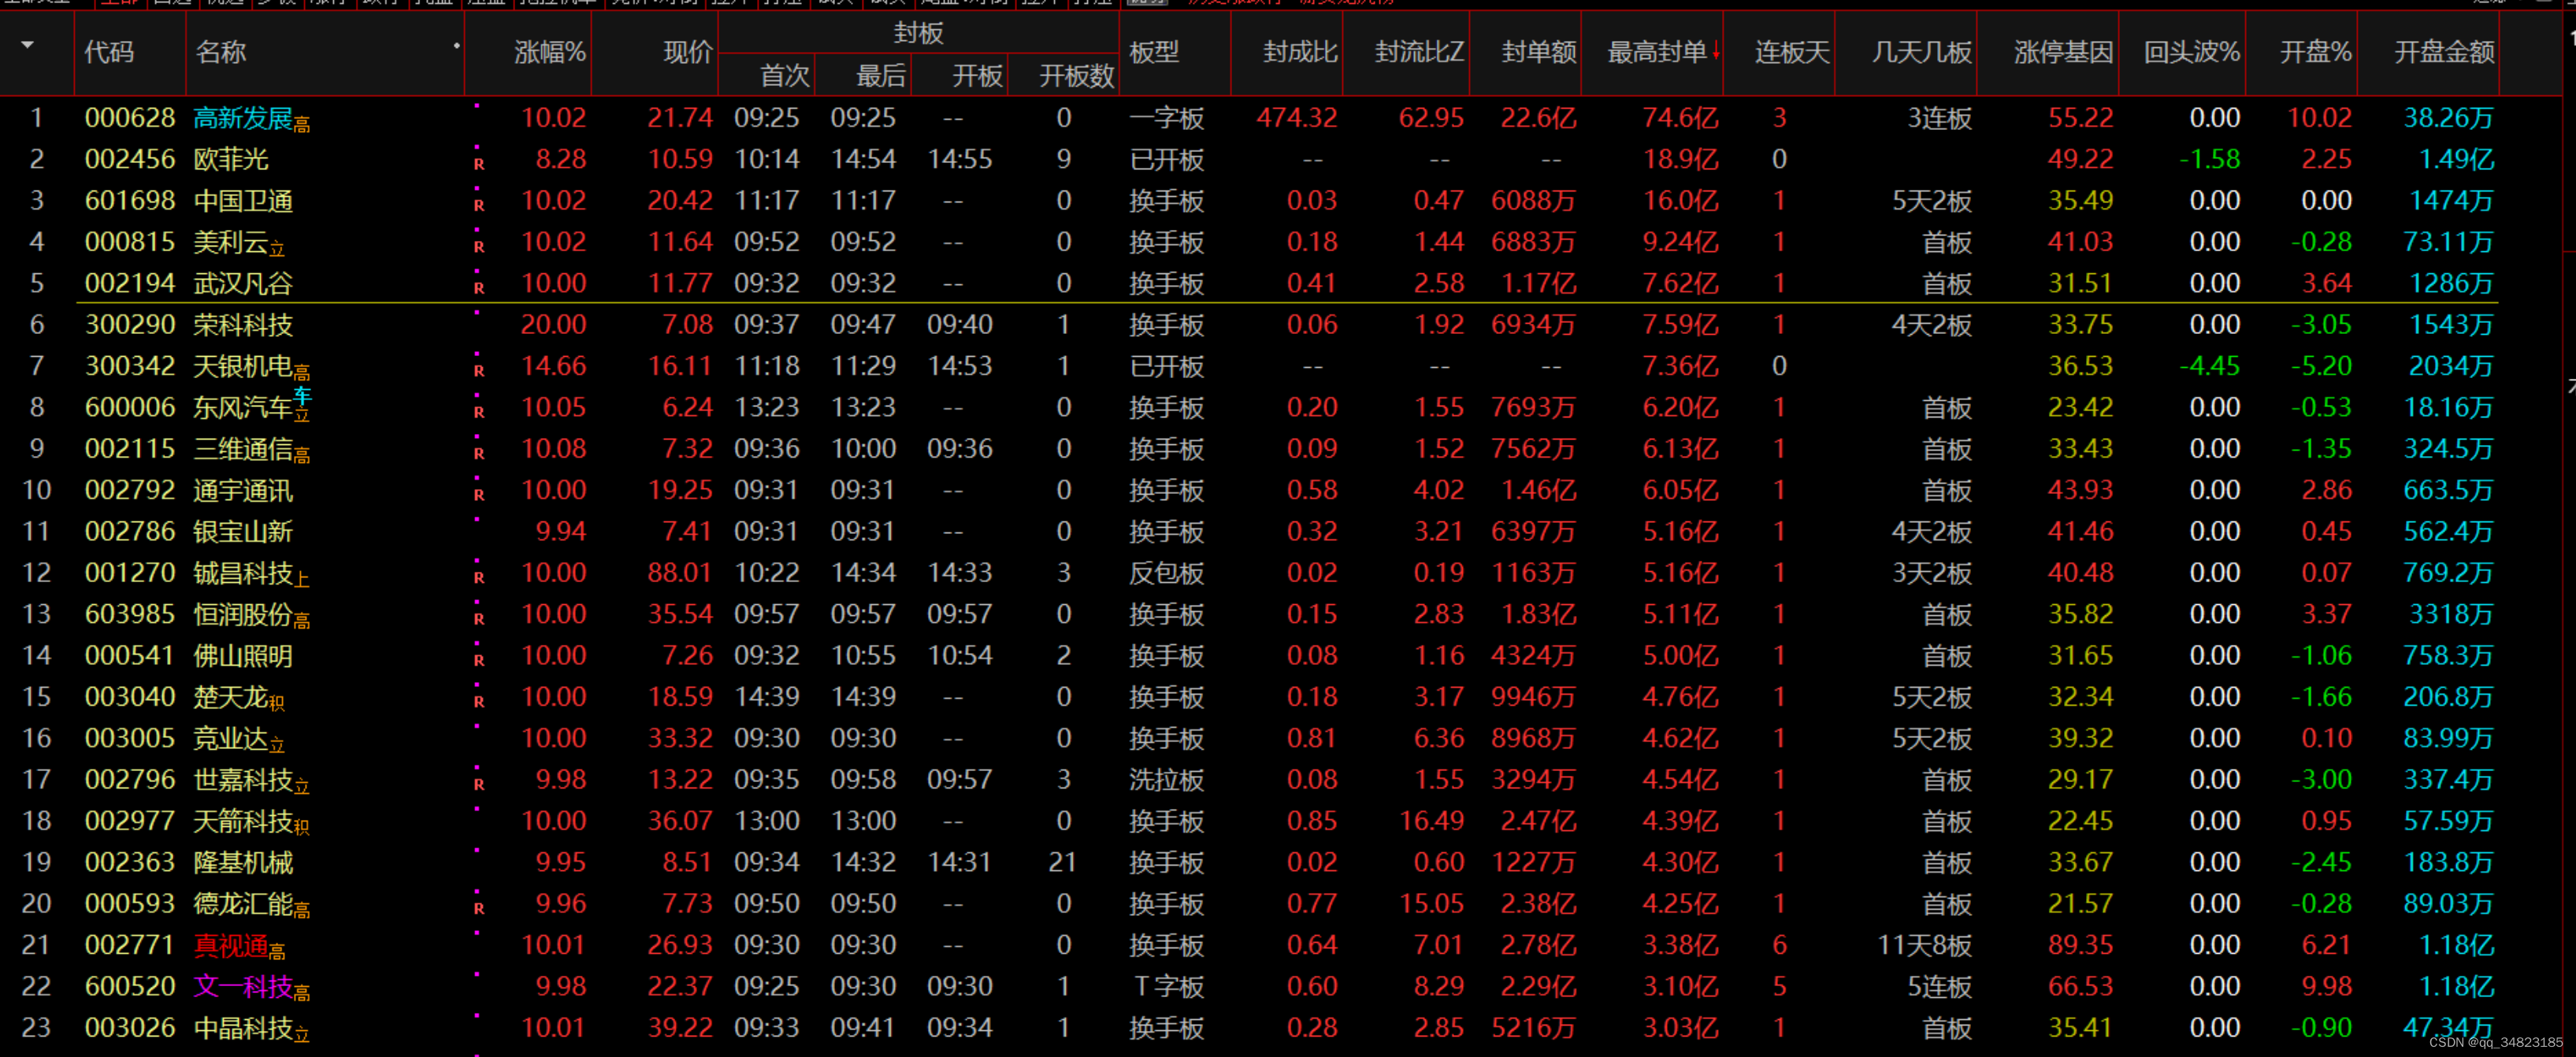Click the R marker on 德龙汇能 row
Viewport: 2576px width, 1057px height.
tap(479, 908)
